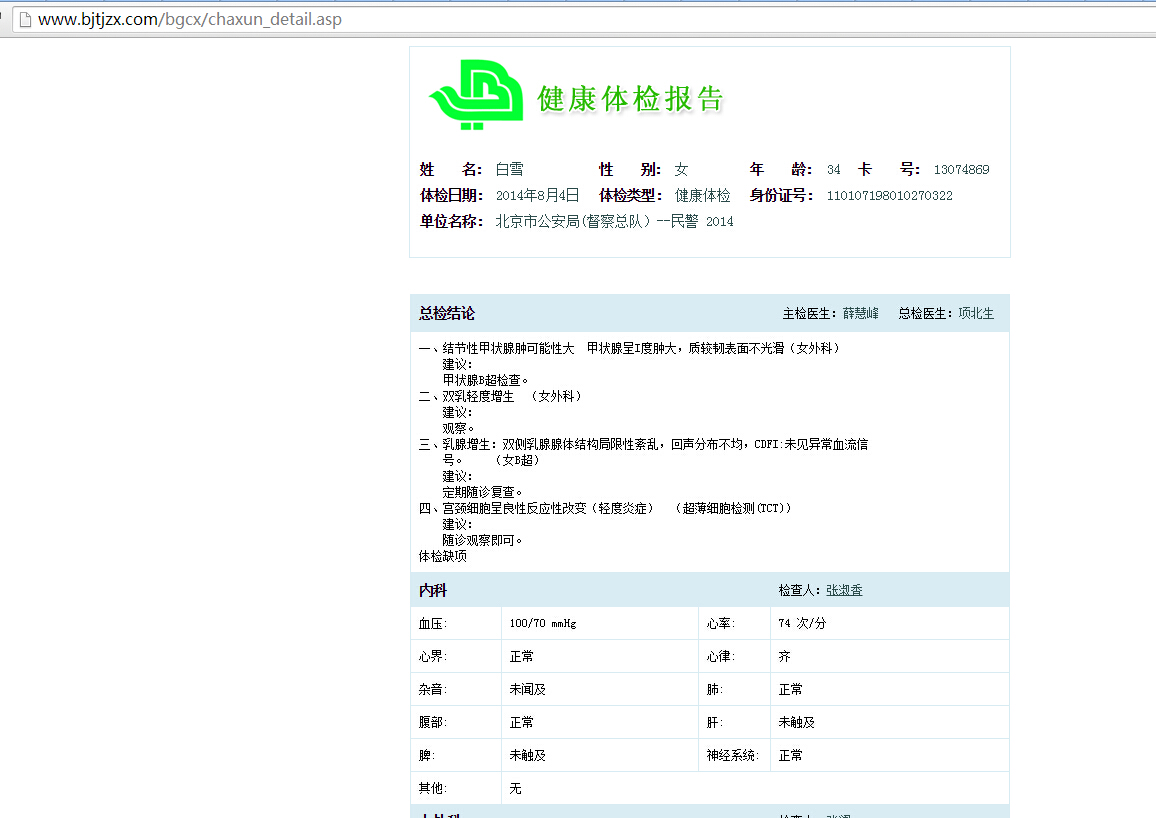Click the card number 13074869

click(961, 169)
